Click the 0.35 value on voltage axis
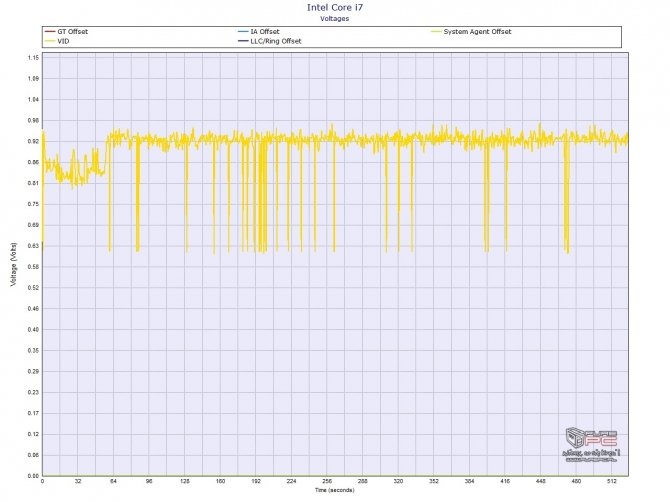Screen dimensions: 670x502 tap(33, 350)
